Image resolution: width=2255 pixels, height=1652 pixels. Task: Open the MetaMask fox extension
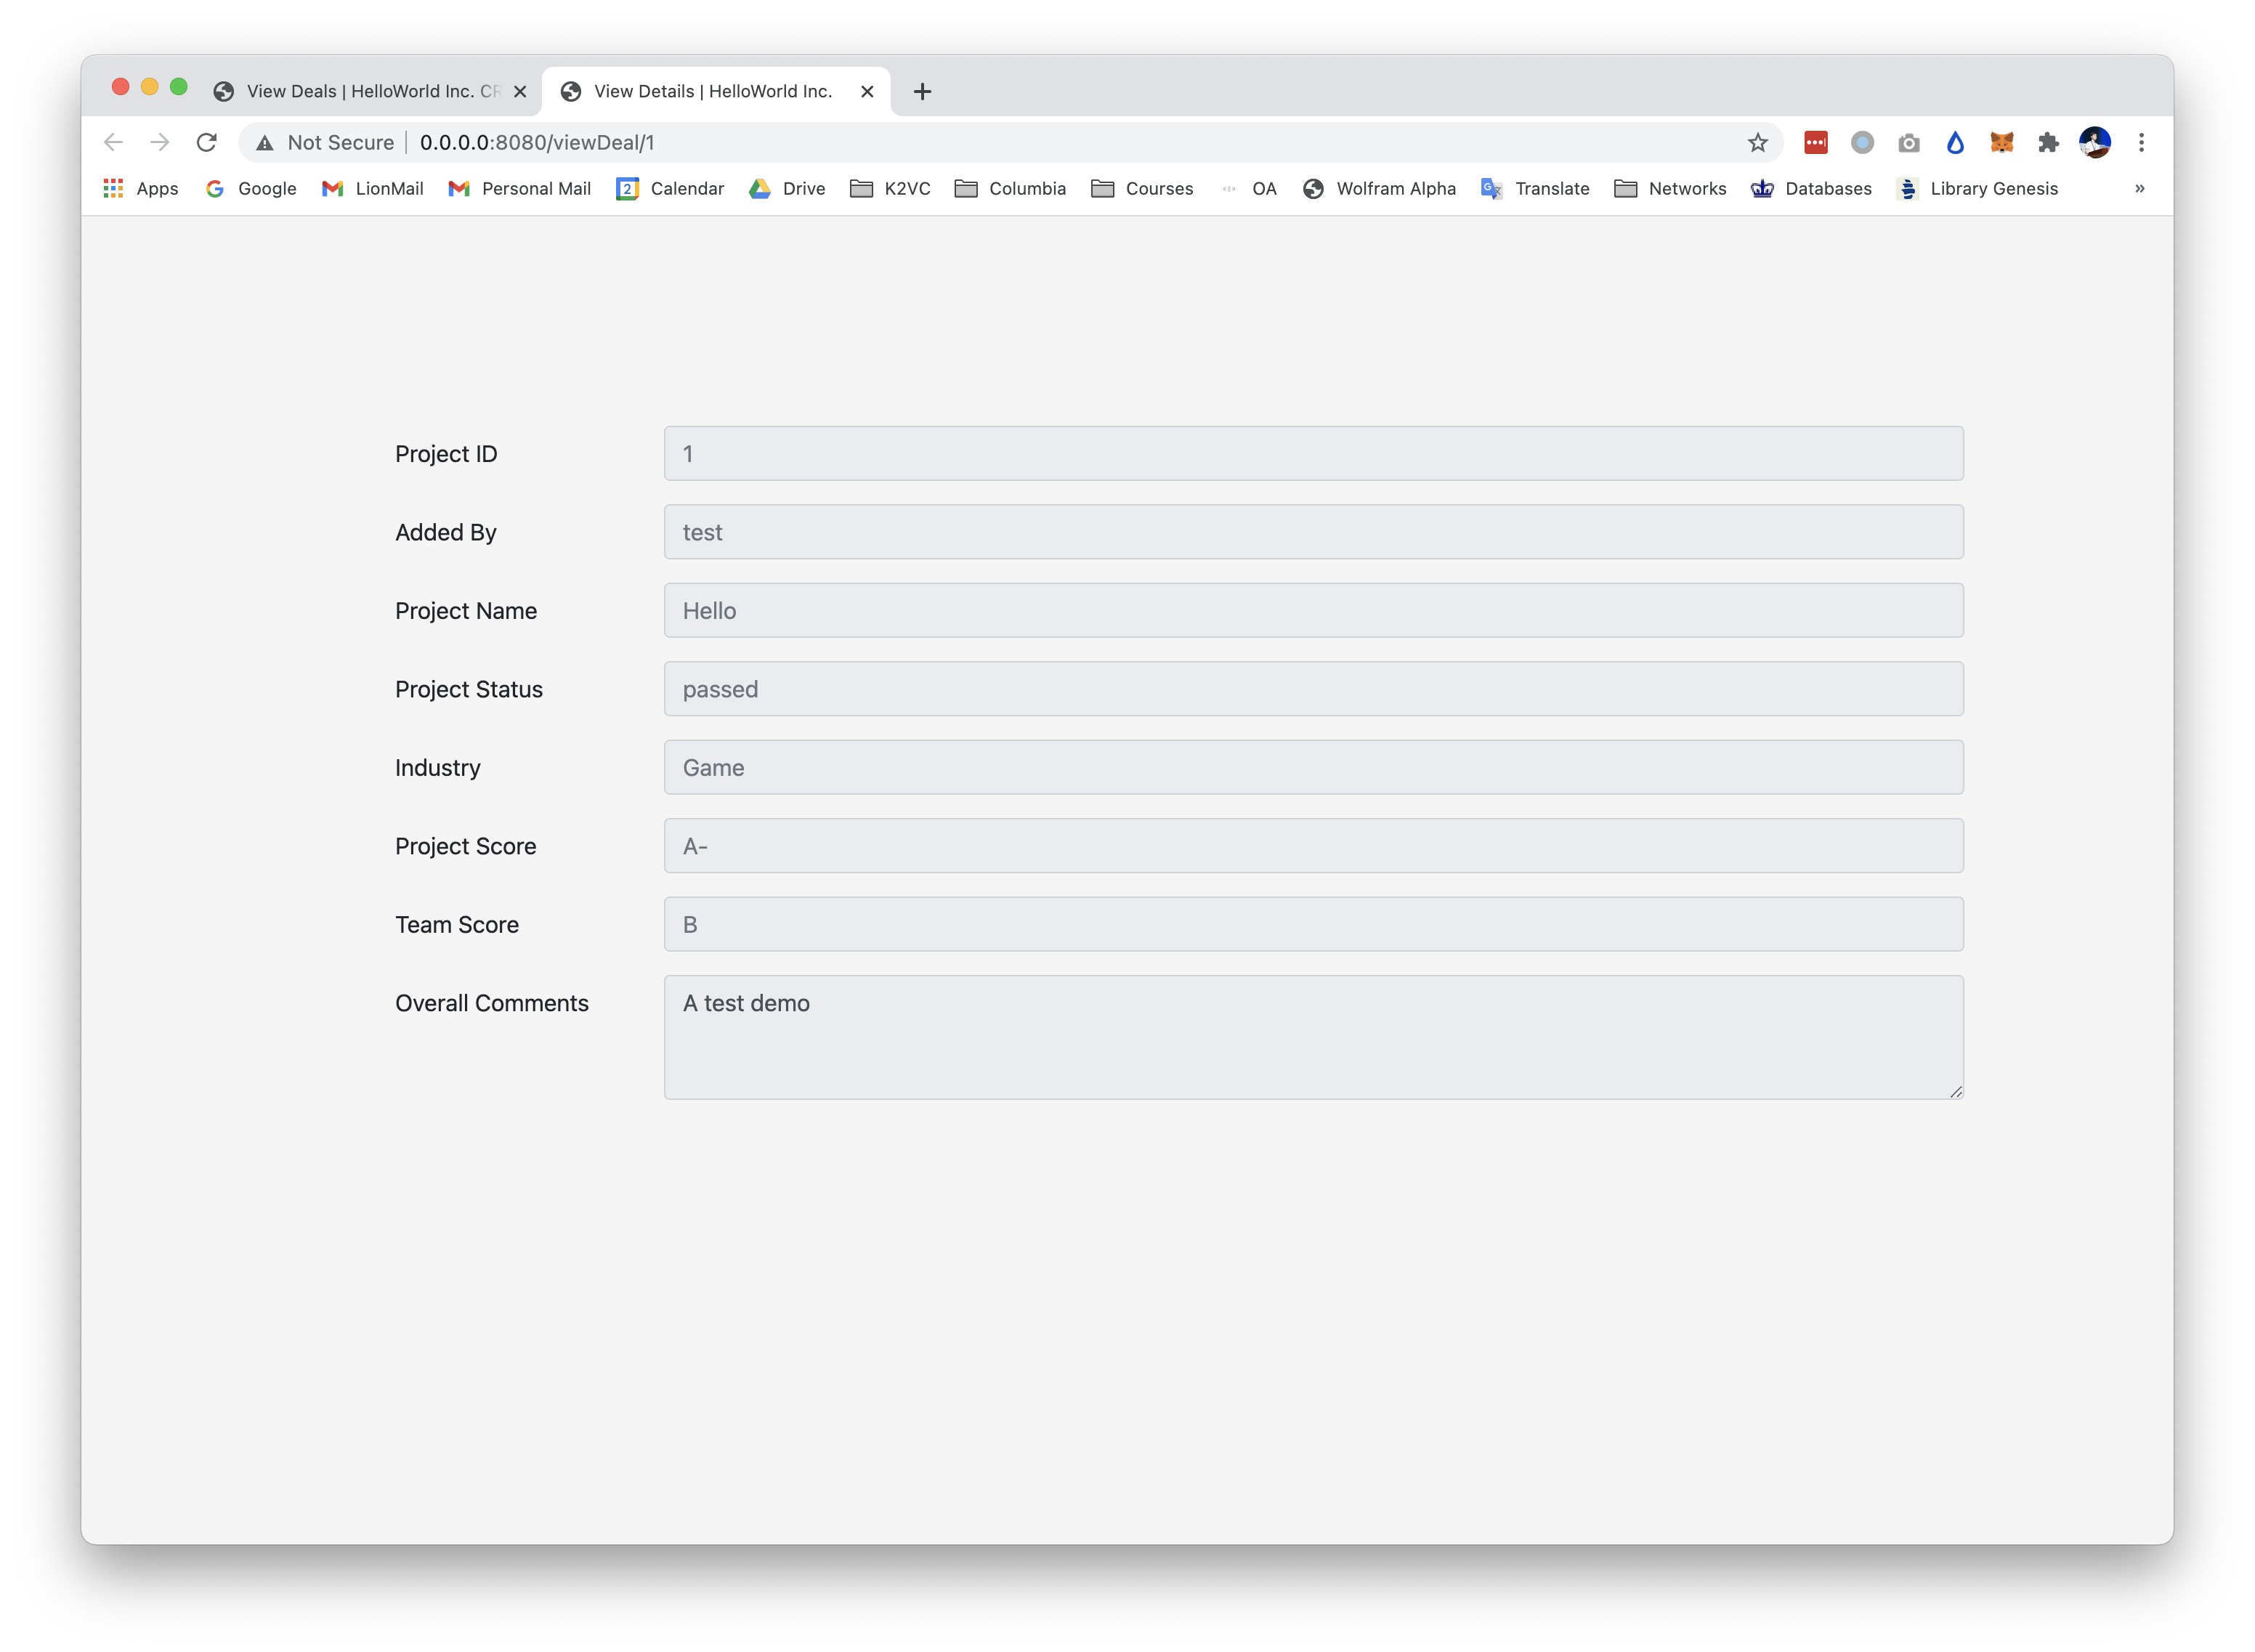click(x=2001, y=143)
